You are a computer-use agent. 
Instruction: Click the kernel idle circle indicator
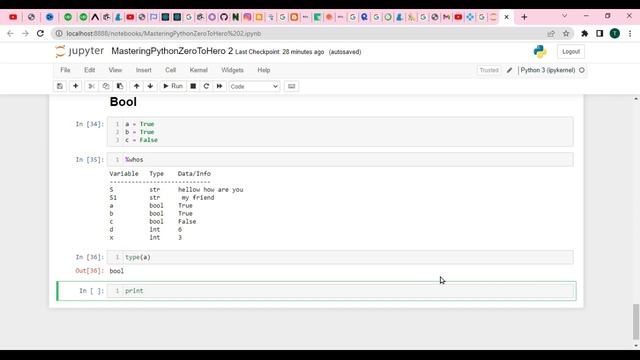pos(582,70)
